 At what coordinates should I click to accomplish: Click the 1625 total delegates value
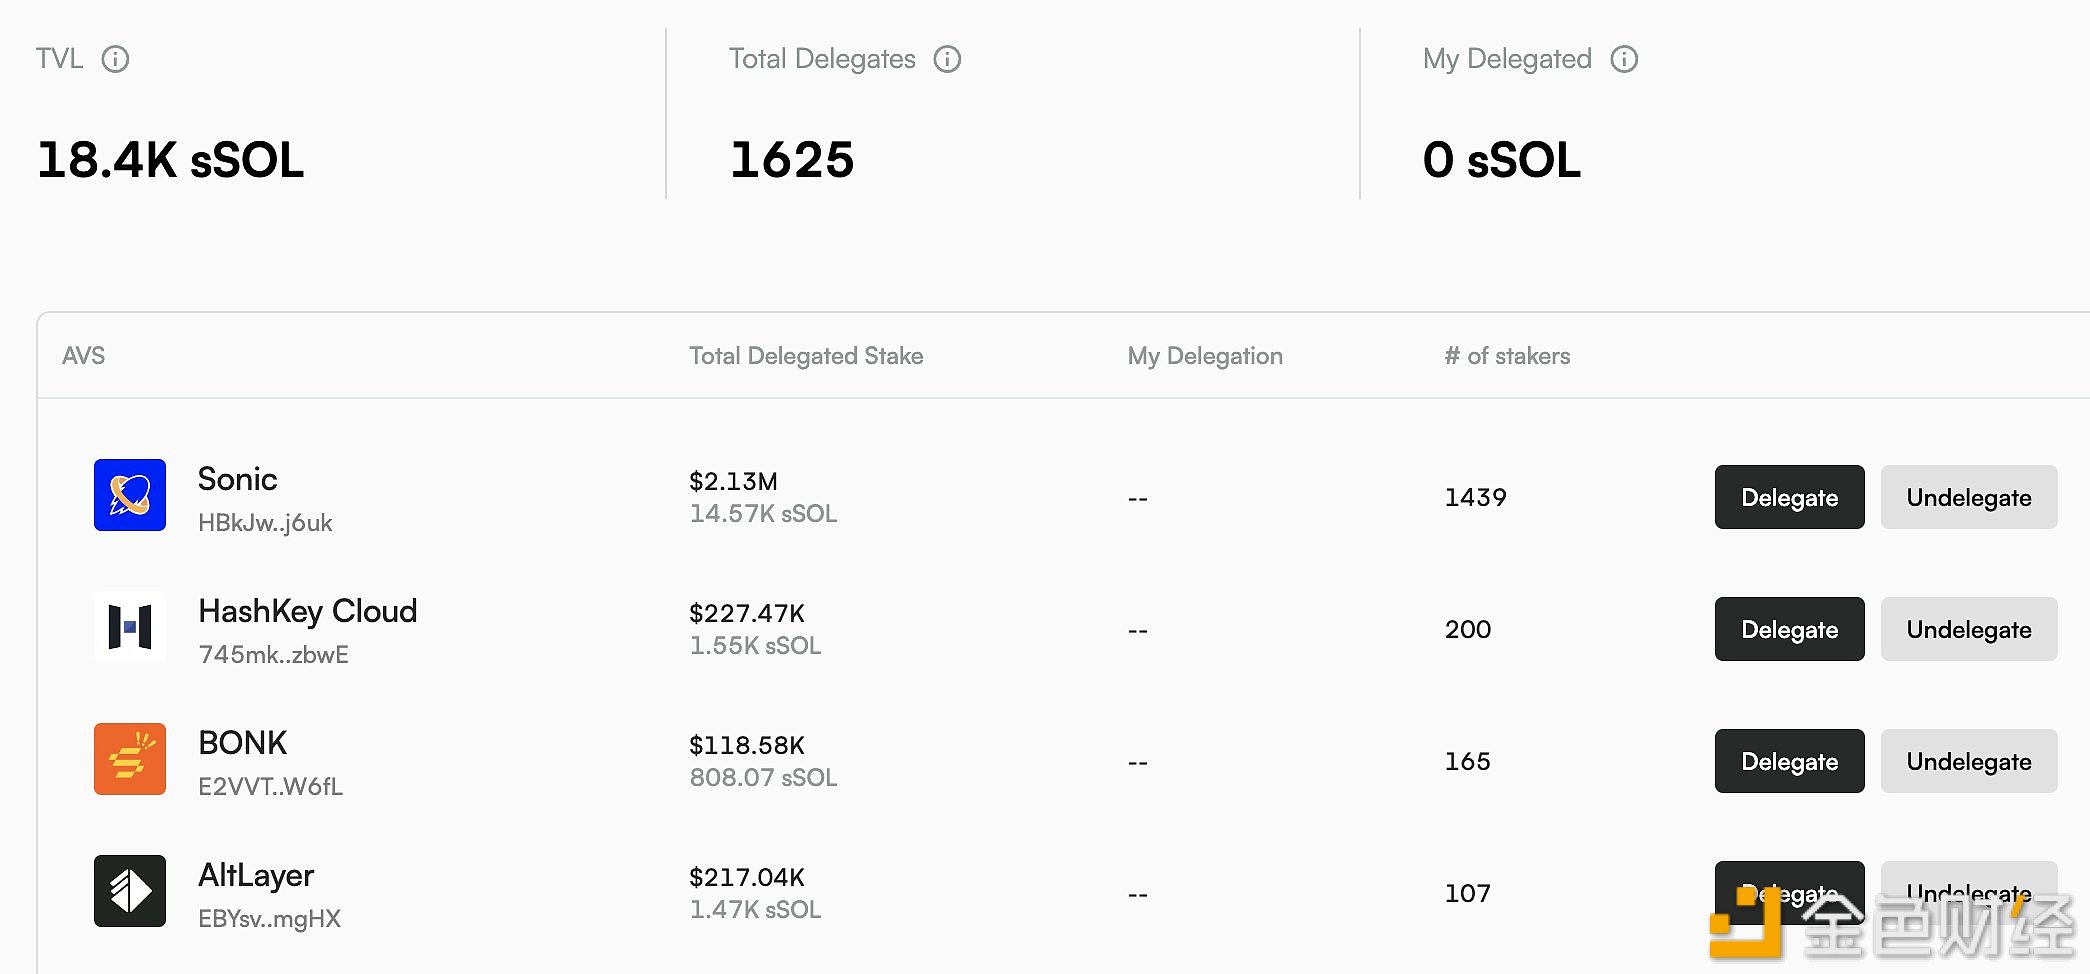(792, 160)
